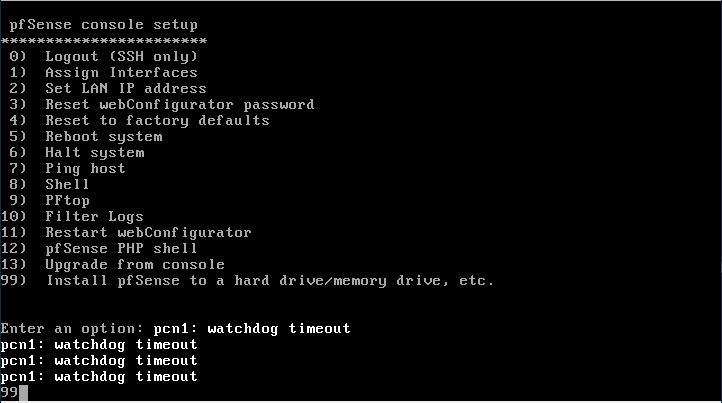
Task: Click the last 'pcn1: watchdog timeout' message
Action: 99,377
